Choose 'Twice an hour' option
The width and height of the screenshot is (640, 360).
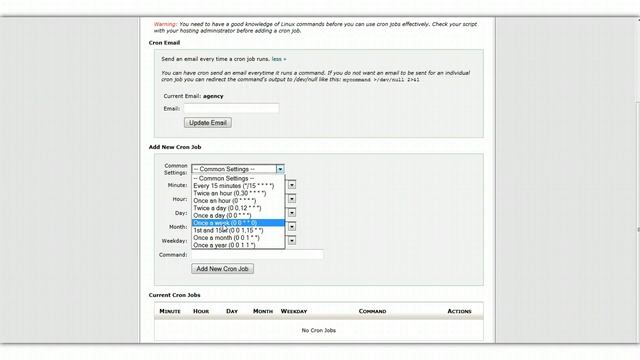pyautogui.click(x=238, y=193)
